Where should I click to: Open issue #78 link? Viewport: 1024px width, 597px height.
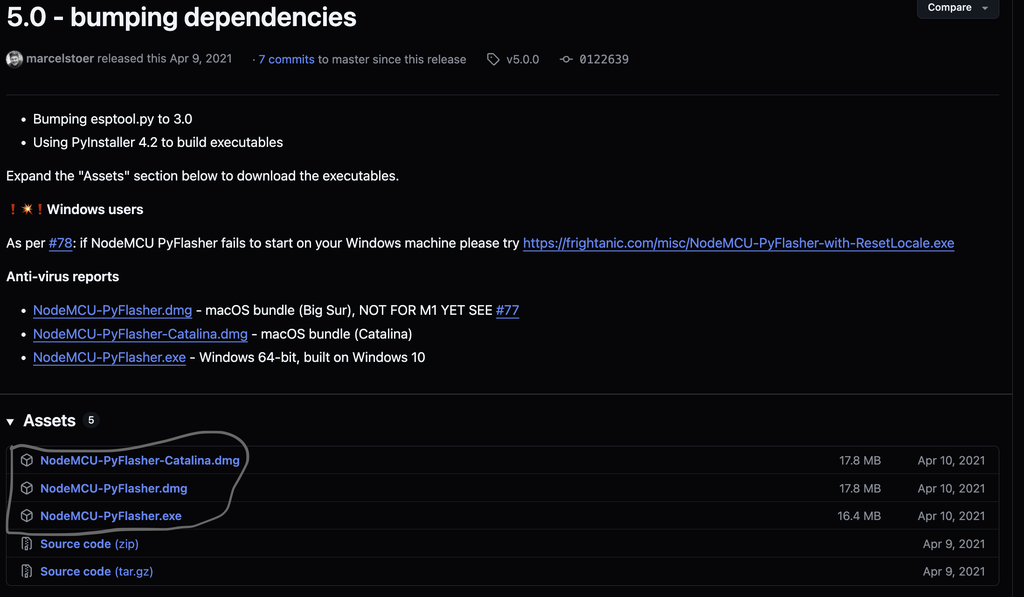click(x=60, y=243)
